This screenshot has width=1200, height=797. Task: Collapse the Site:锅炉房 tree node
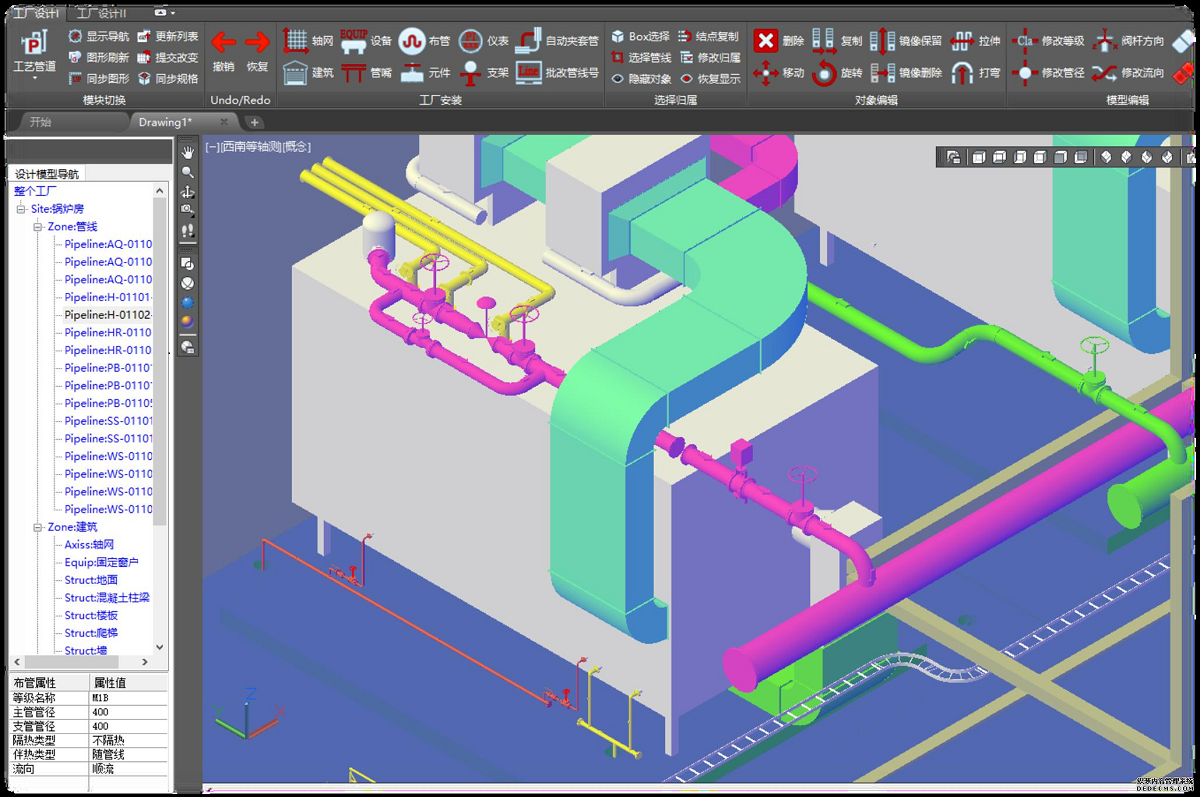click(x=21, y=209)
